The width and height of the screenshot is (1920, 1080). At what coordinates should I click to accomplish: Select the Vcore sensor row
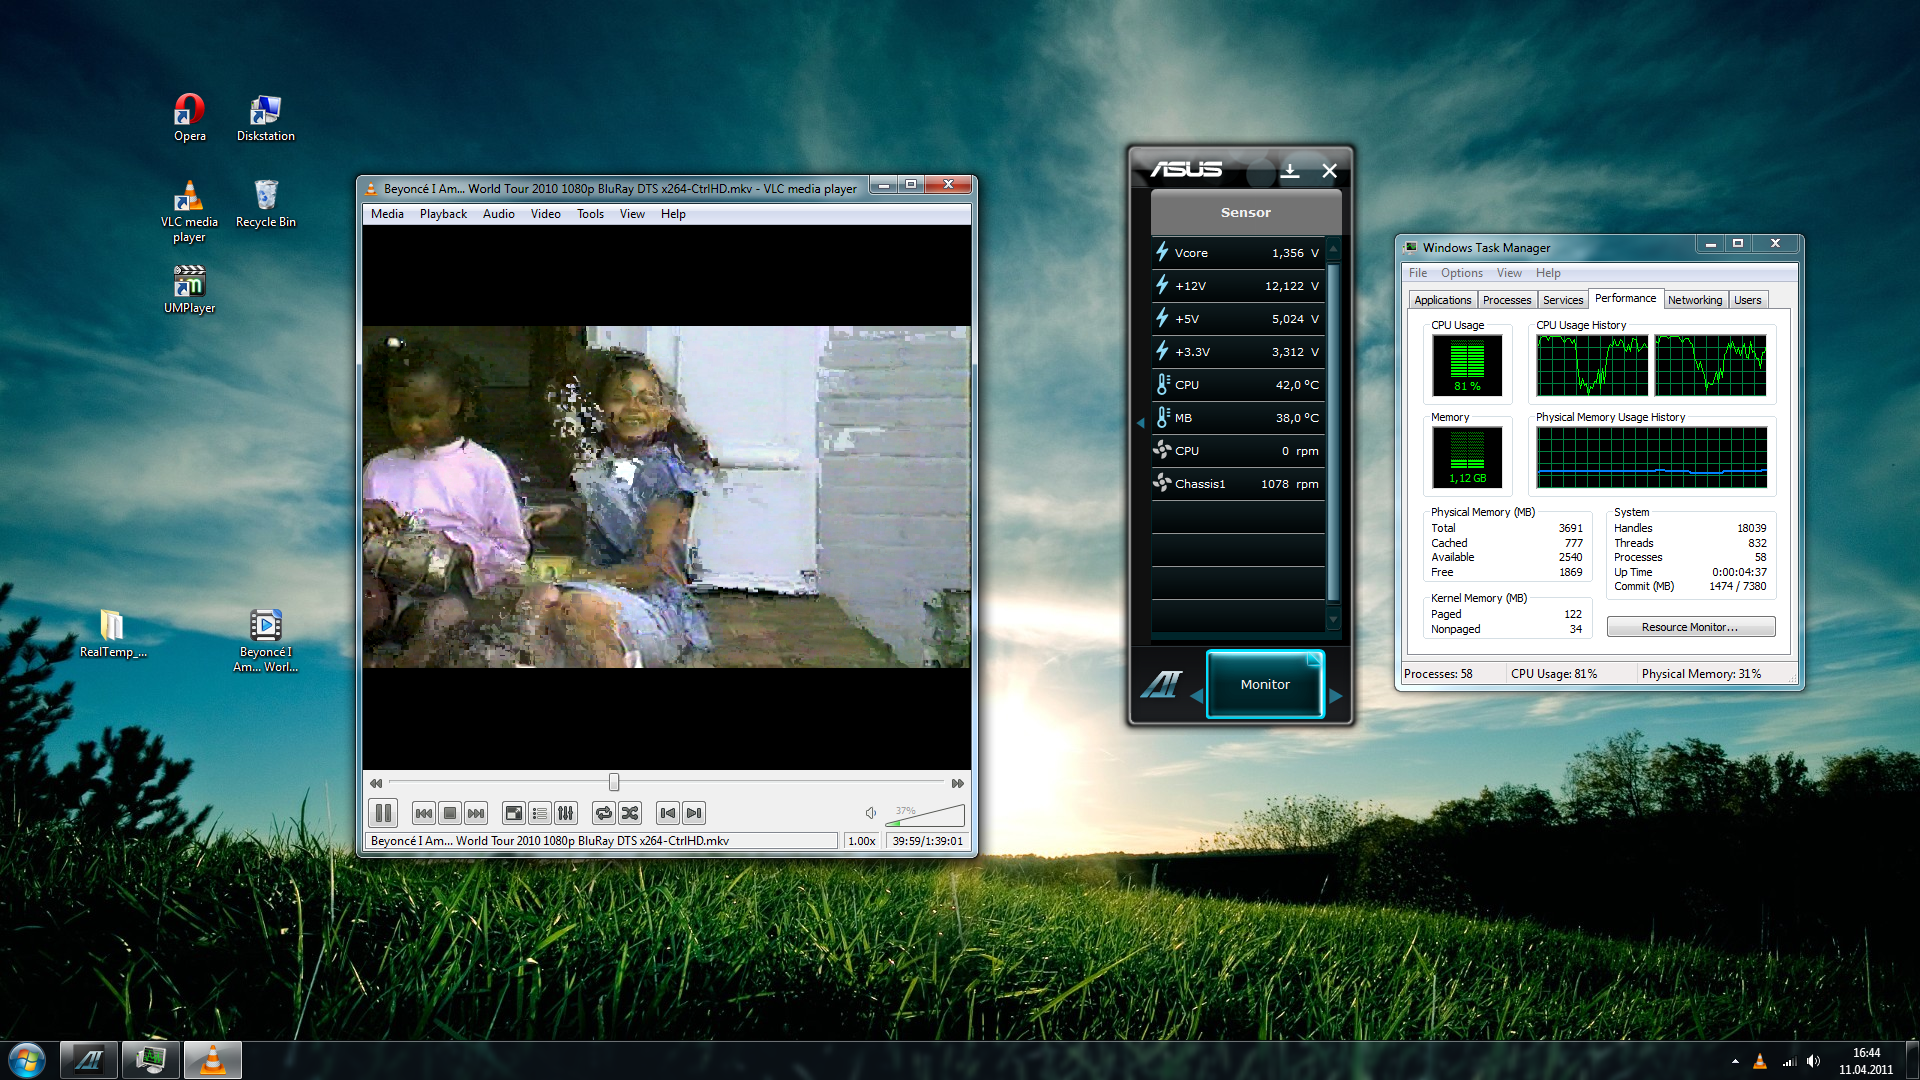point(1238,253)
